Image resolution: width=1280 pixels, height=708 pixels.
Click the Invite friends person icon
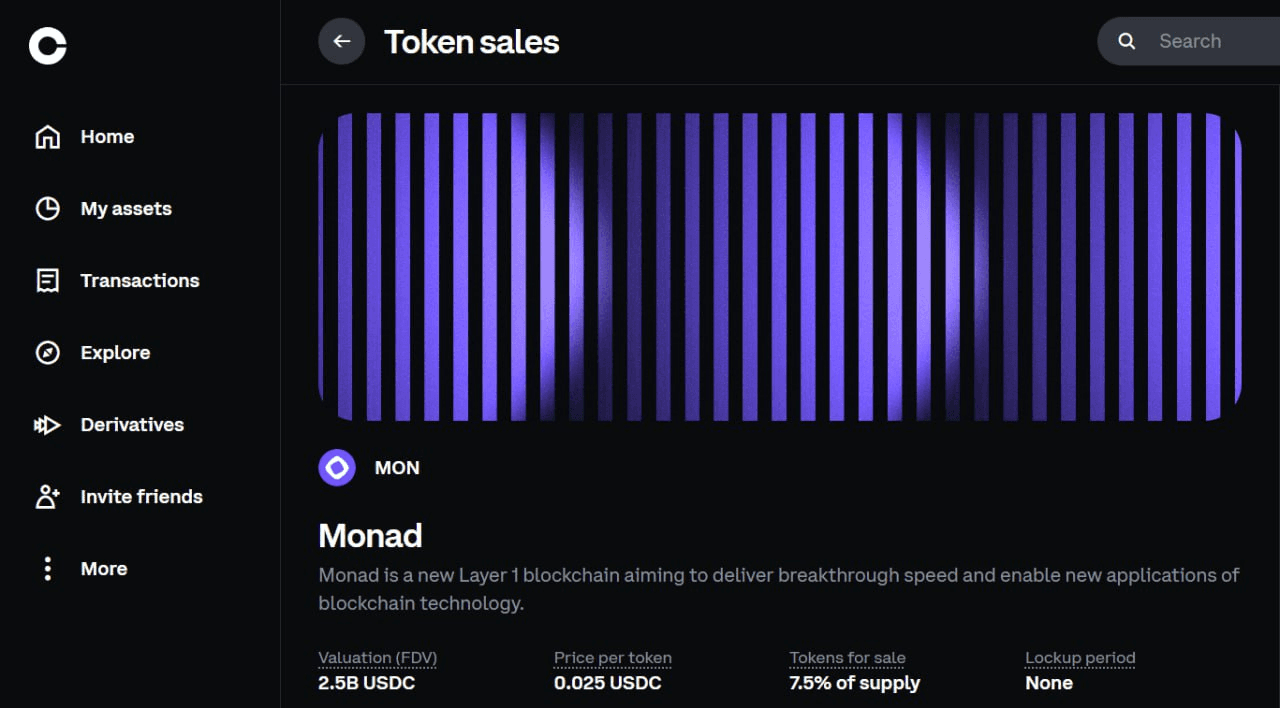47,497
